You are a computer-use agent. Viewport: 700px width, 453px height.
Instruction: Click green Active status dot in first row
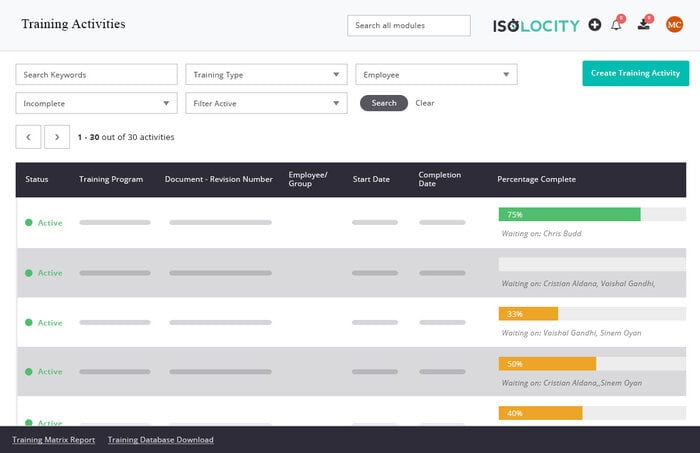(29, 222)
